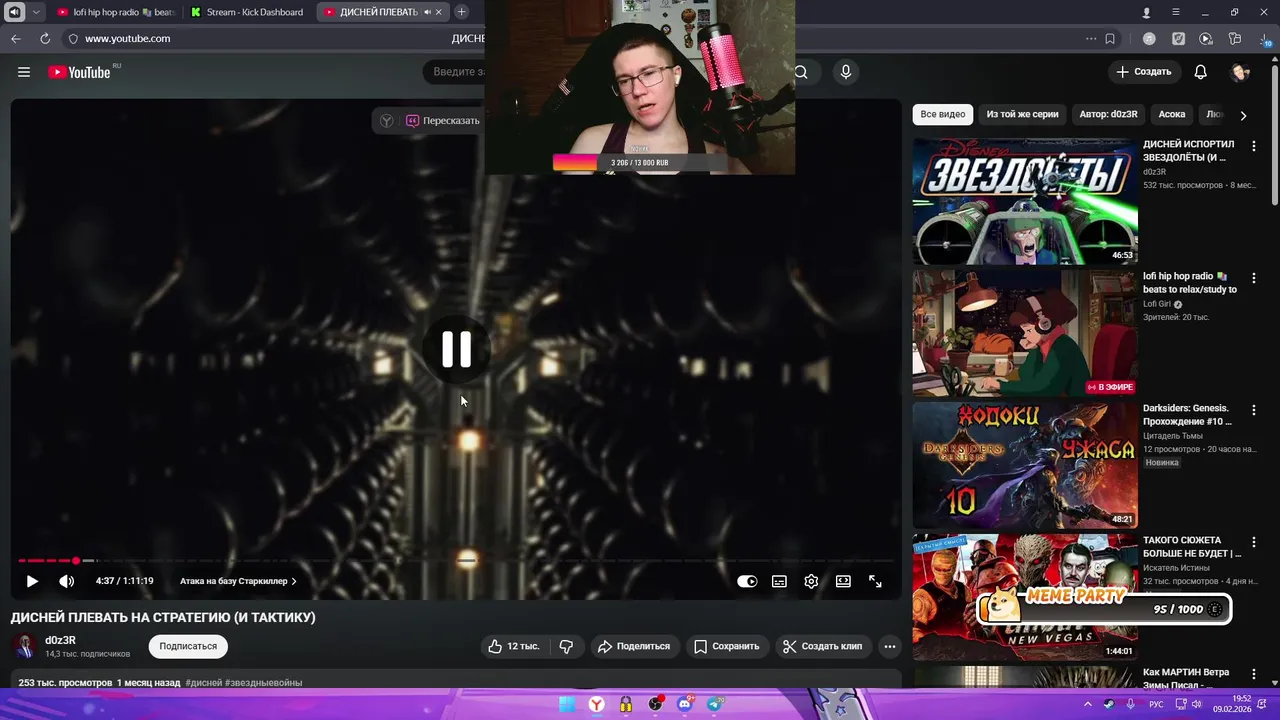Viewport: 1280px width, 720px height.
Task: Switch to the lofi hip hop radio tab
Action: pos(116,12)
